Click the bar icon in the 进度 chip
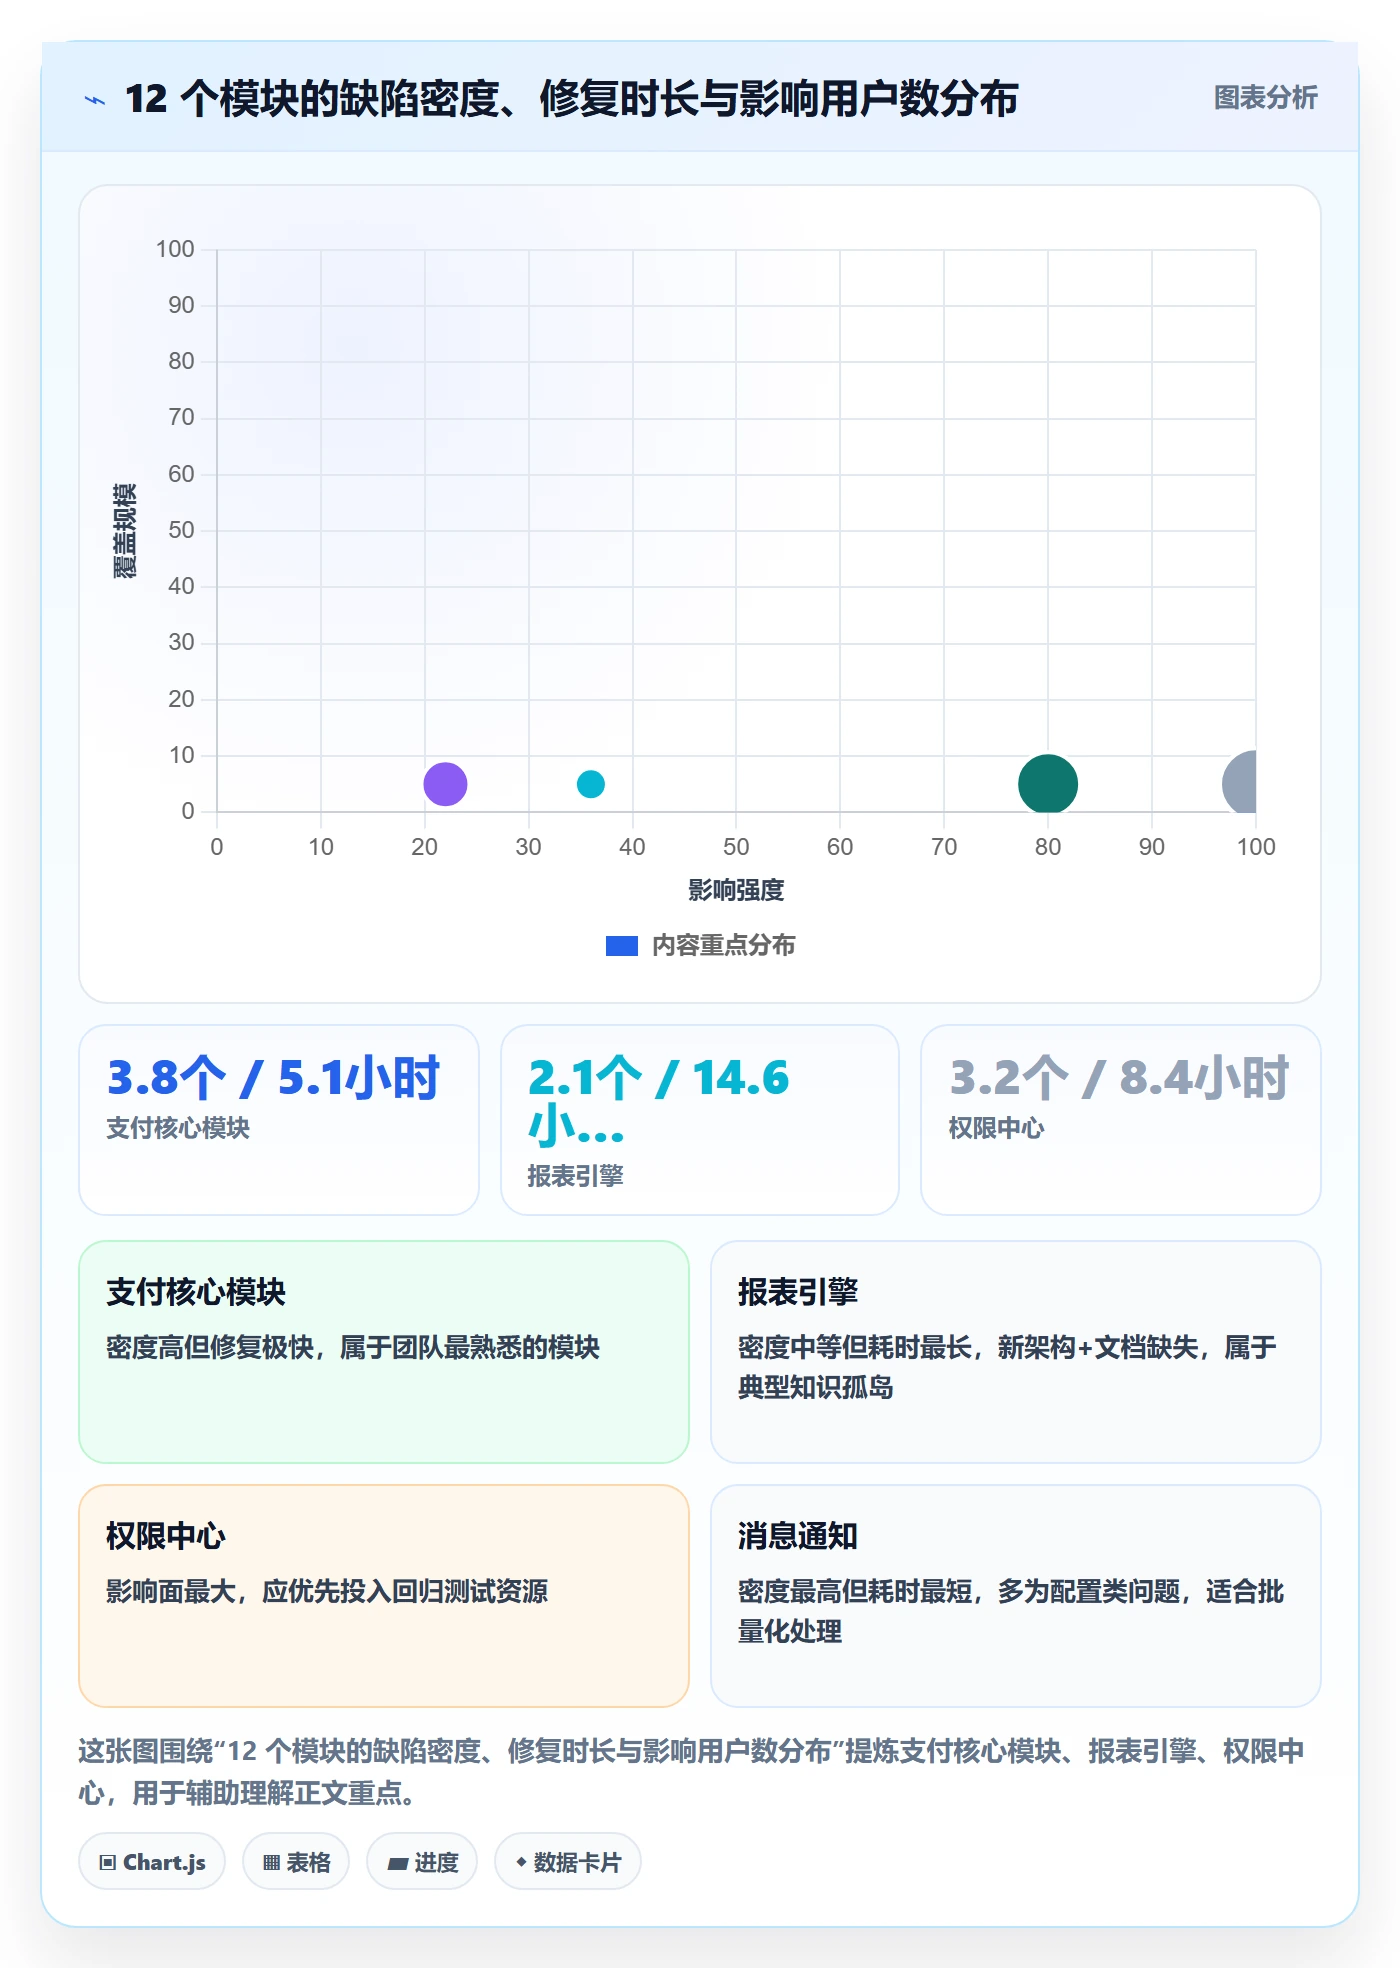 [398, 1863]
